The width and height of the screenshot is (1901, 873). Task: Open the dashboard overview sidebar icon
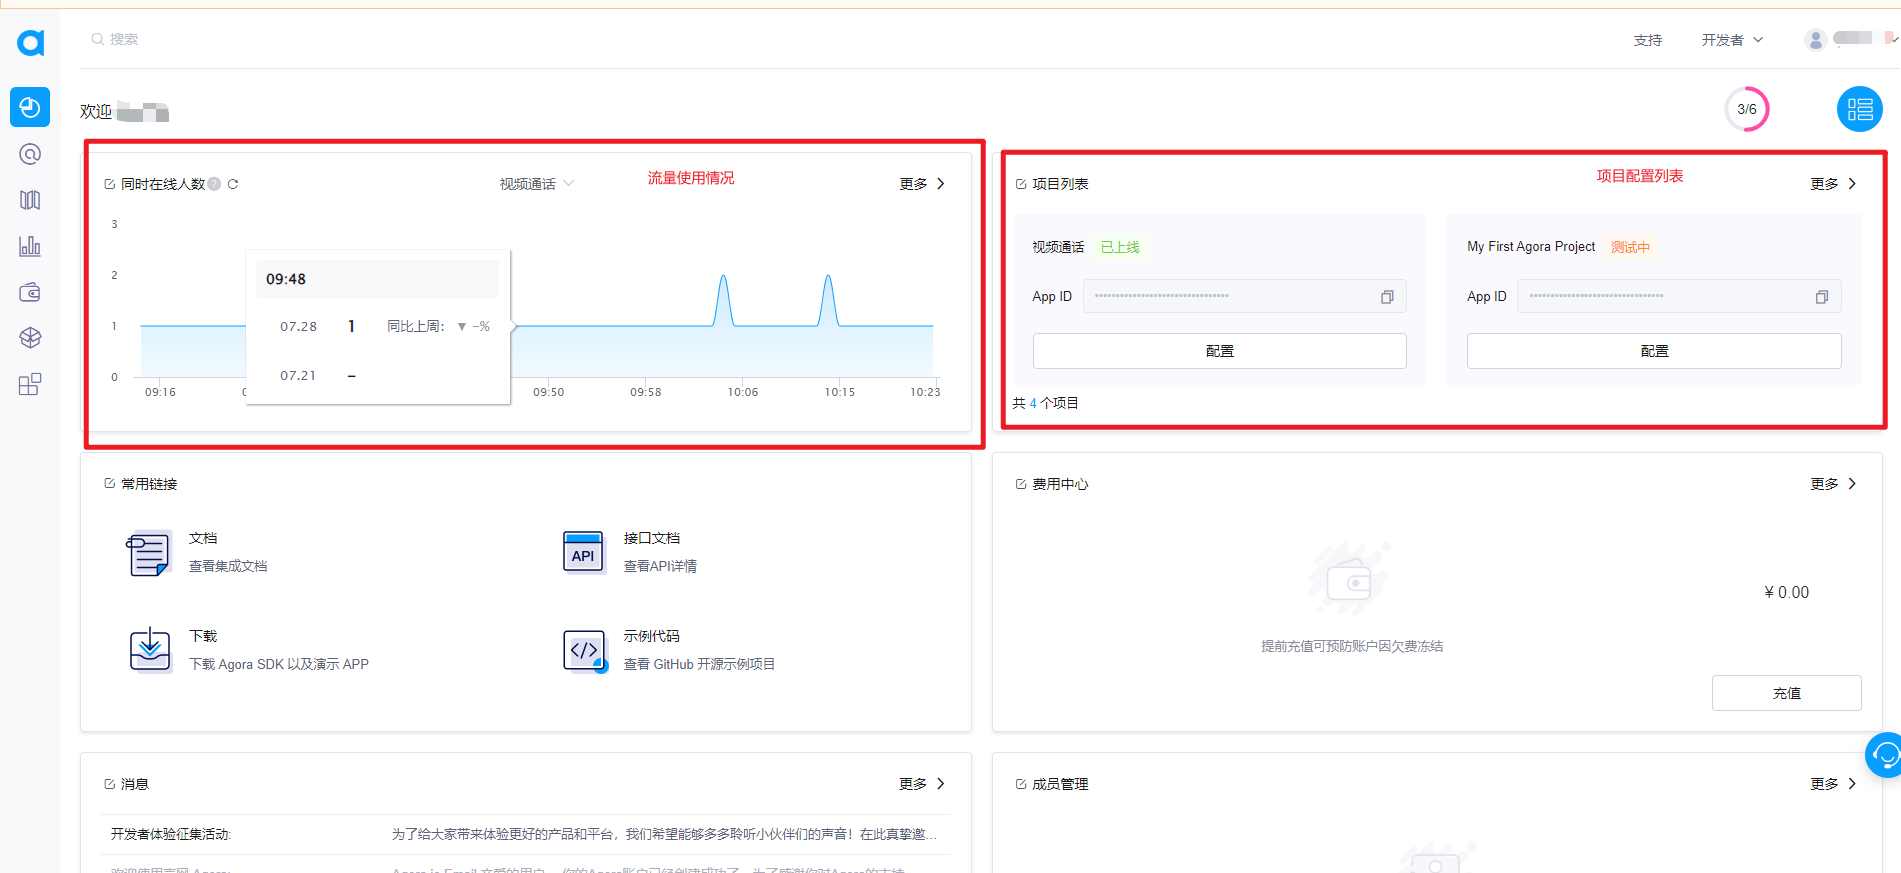click(x=30, y=107)
